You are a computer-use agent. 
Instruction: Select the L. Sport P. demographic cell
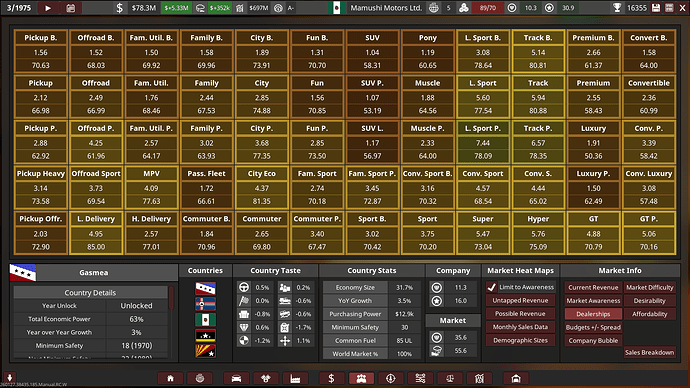click(483, 142)
